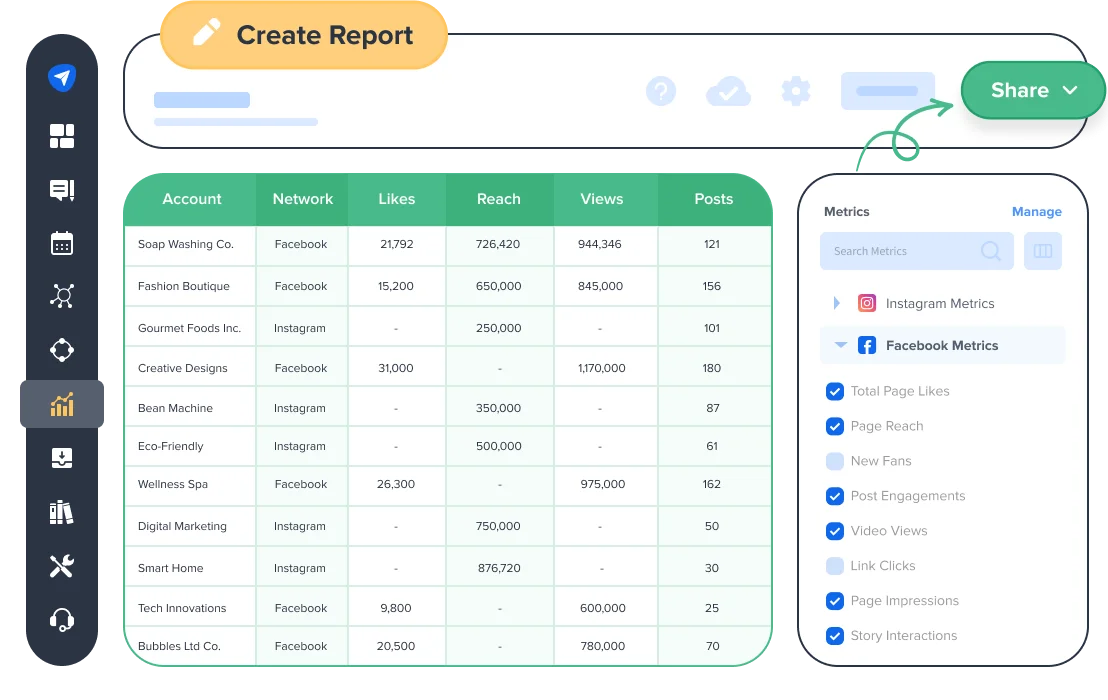Click the library books icon in sidebar
This screenshot has height=700, width=1108.
point(62,513)
